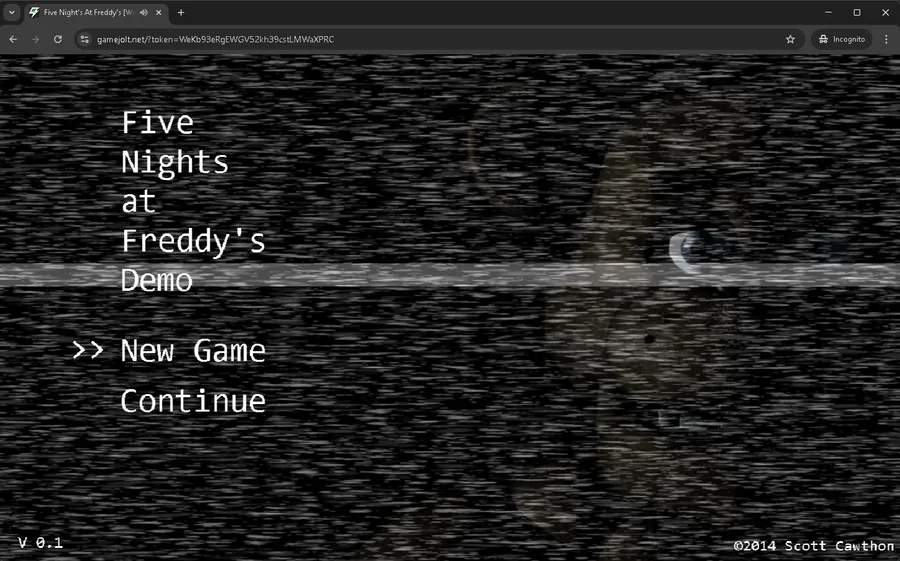Close the browser window
This screenshot has width=900, height=561.
pyautogui.click(x=886, y=12)
